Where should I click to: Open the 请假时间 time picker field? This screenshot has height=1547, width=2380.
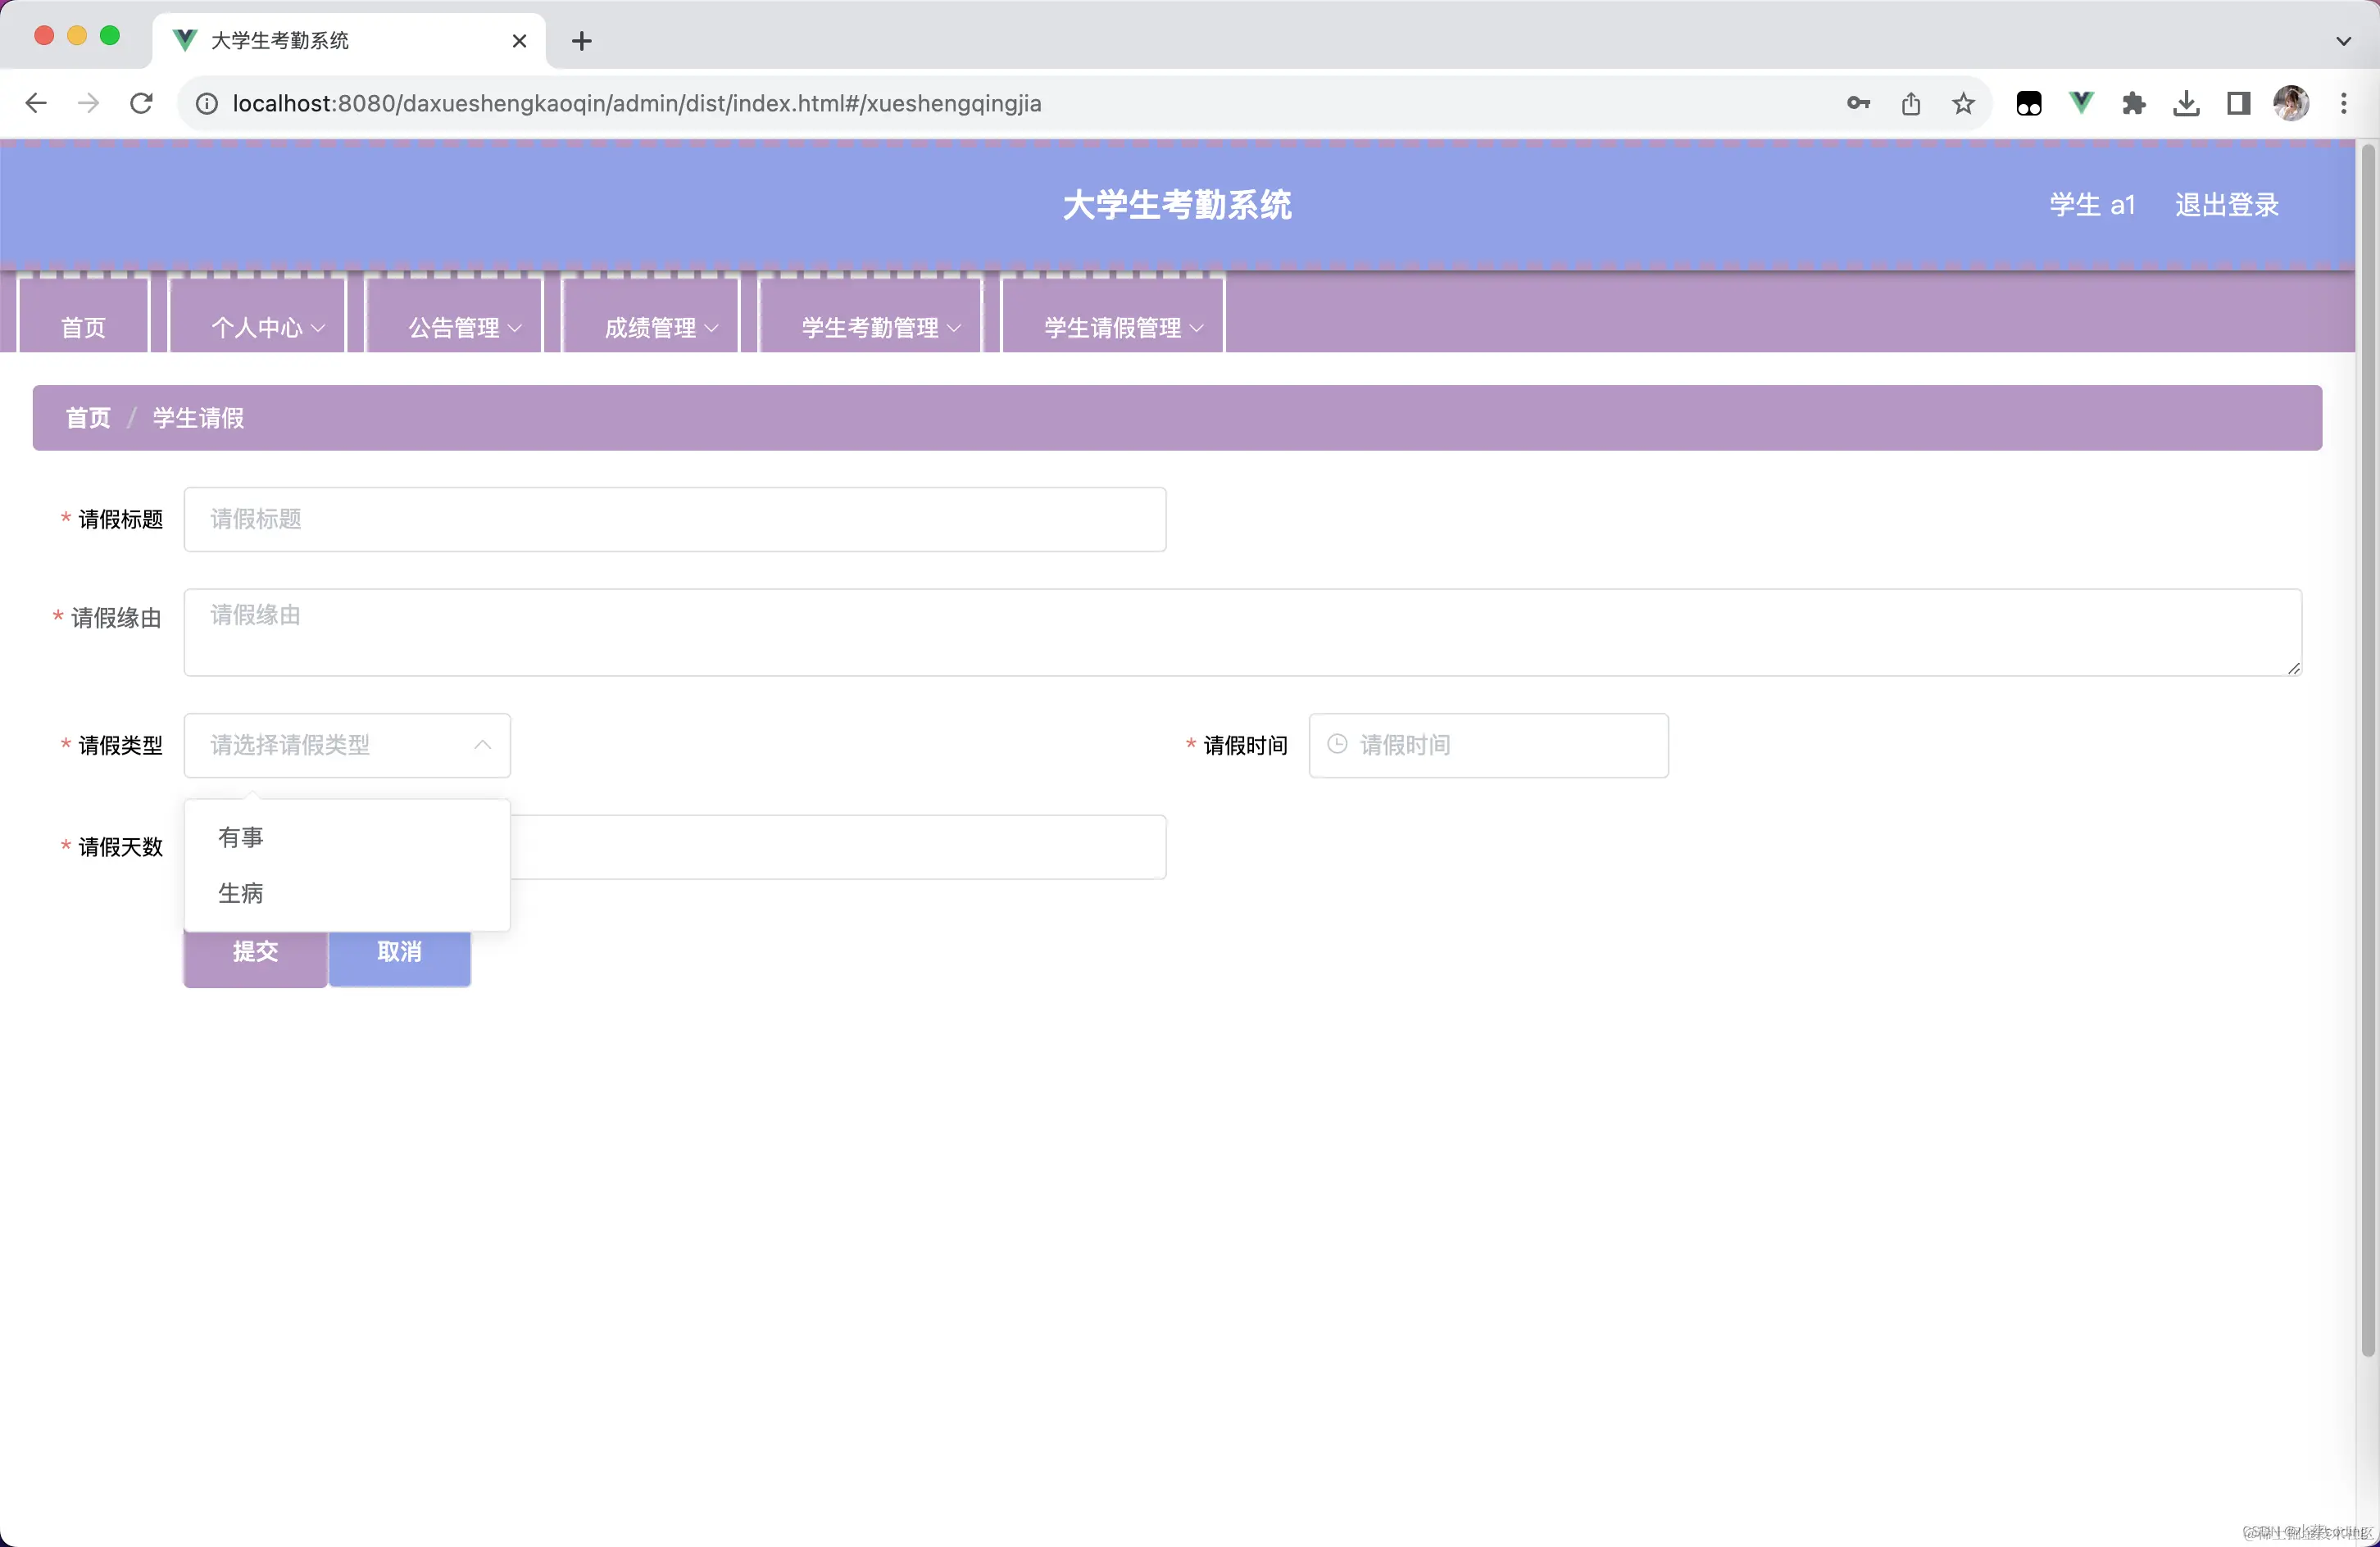[1488, 745]
